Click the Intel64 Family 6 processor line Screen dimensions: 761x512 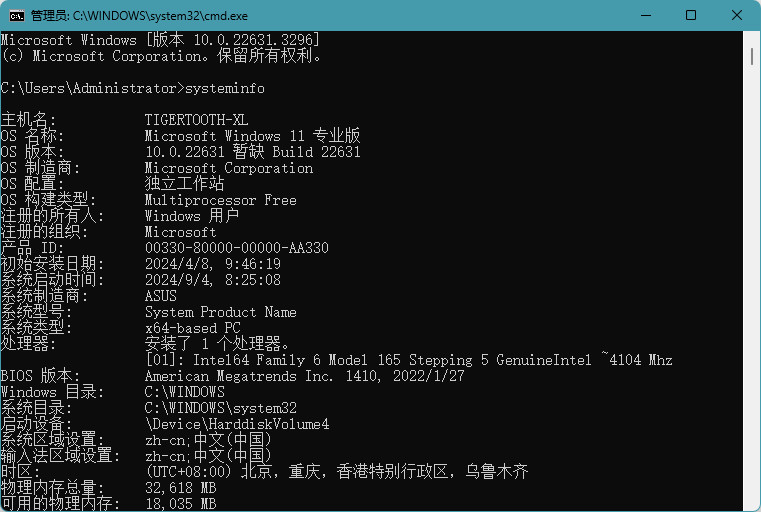(408, 360)
